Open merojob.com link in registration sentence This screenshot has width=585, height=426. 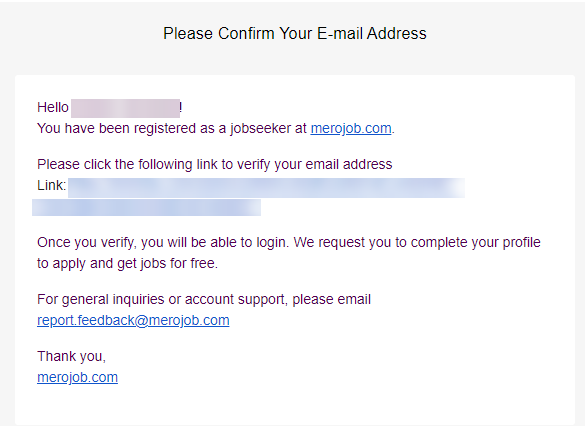(x=351, y=128)
